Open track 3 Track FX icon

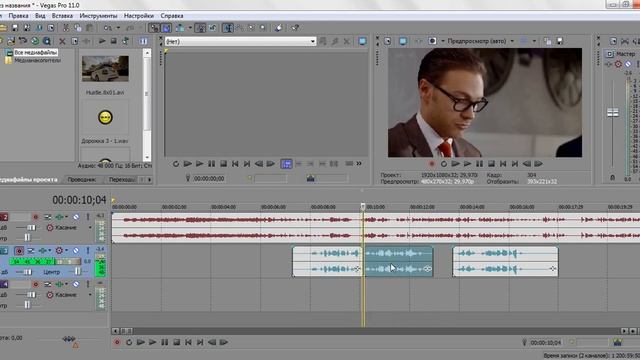(x=44, y=251)
